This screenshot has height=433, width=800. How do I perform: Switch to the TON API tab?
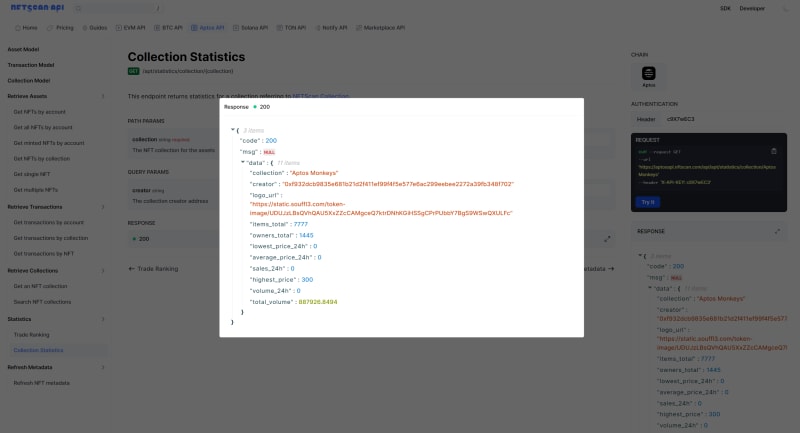click(x=291, y=28)
